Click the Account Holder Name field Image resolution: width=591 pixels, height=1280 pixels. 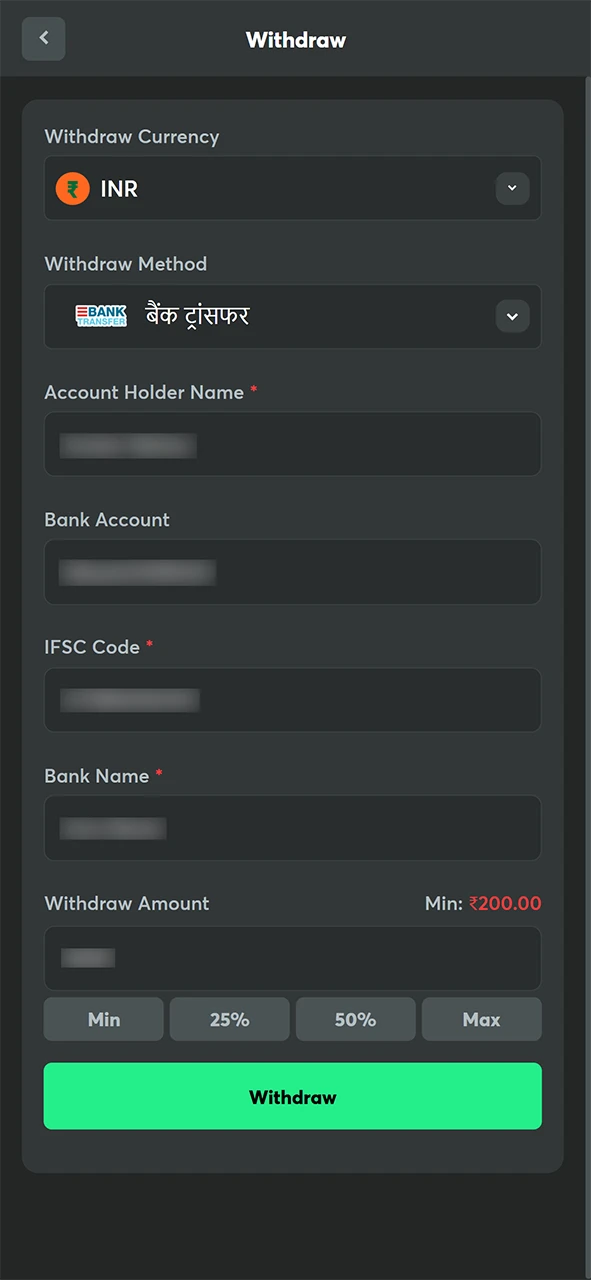(x=293, y=444)
